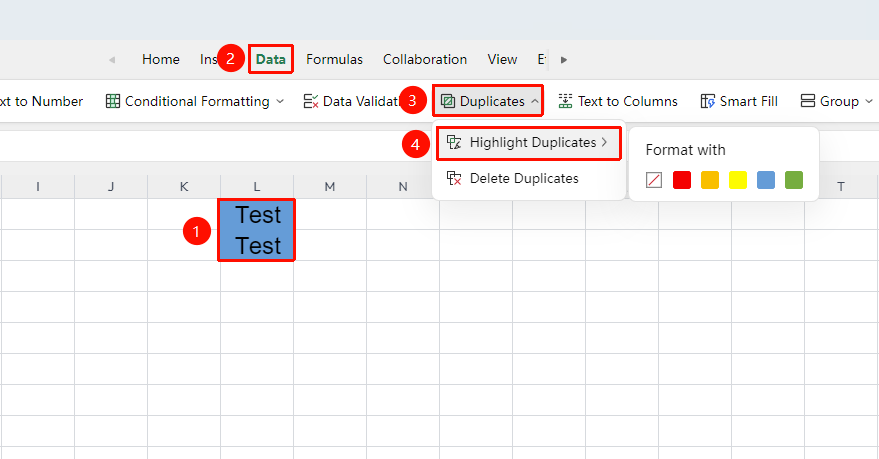Click the Highlight Duplicates menu icon
Image resolution: width=879 pixels, height=459 pixels.
coord(454,142)
